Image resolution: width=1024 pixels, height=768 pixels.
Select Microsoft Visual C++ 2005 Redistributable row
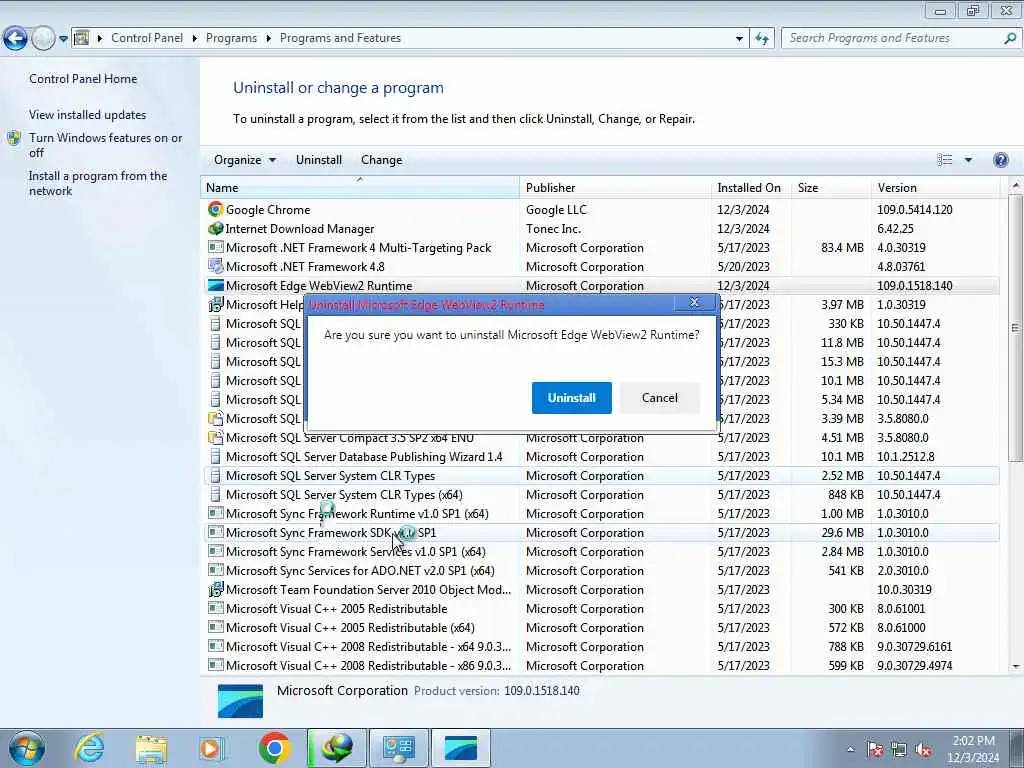click(601, 608)
